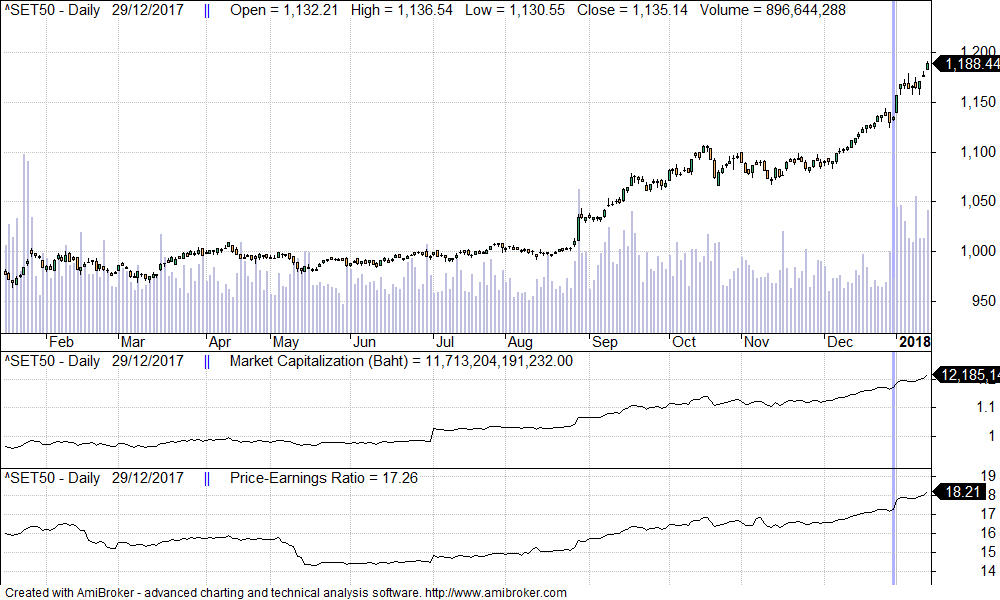Select the Feb label on the date axis
The height and width of the screenshot is (600, 1000).
pos(62,342)
